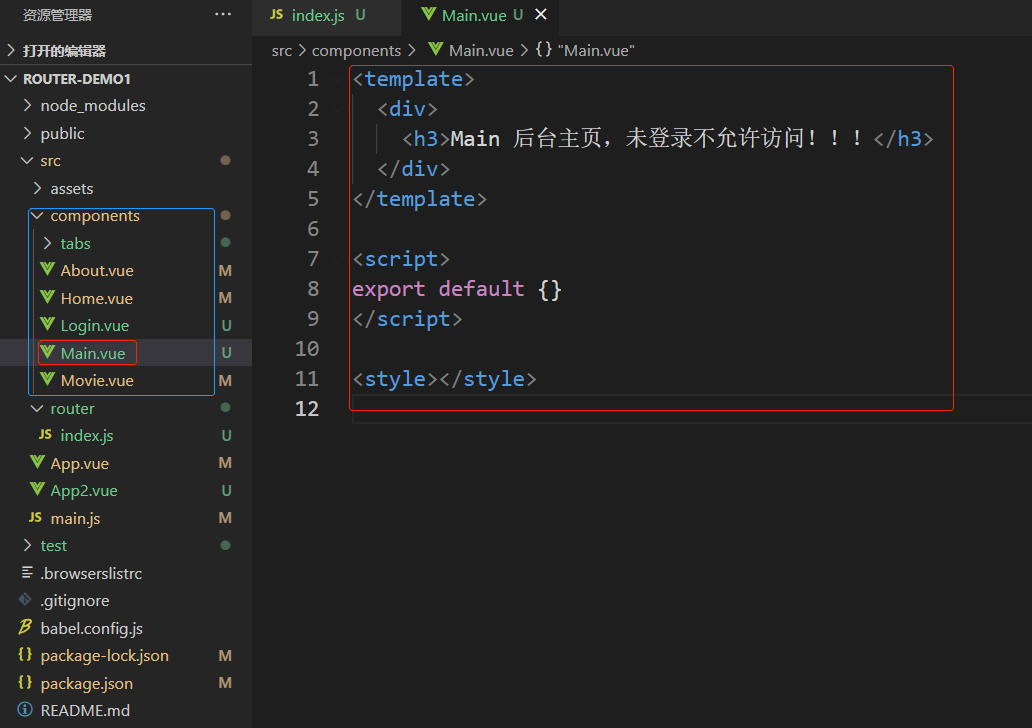The image size is (1032, 728).
Task: Click the JS icon beside main.js
Action: click(x=35, y=518)
